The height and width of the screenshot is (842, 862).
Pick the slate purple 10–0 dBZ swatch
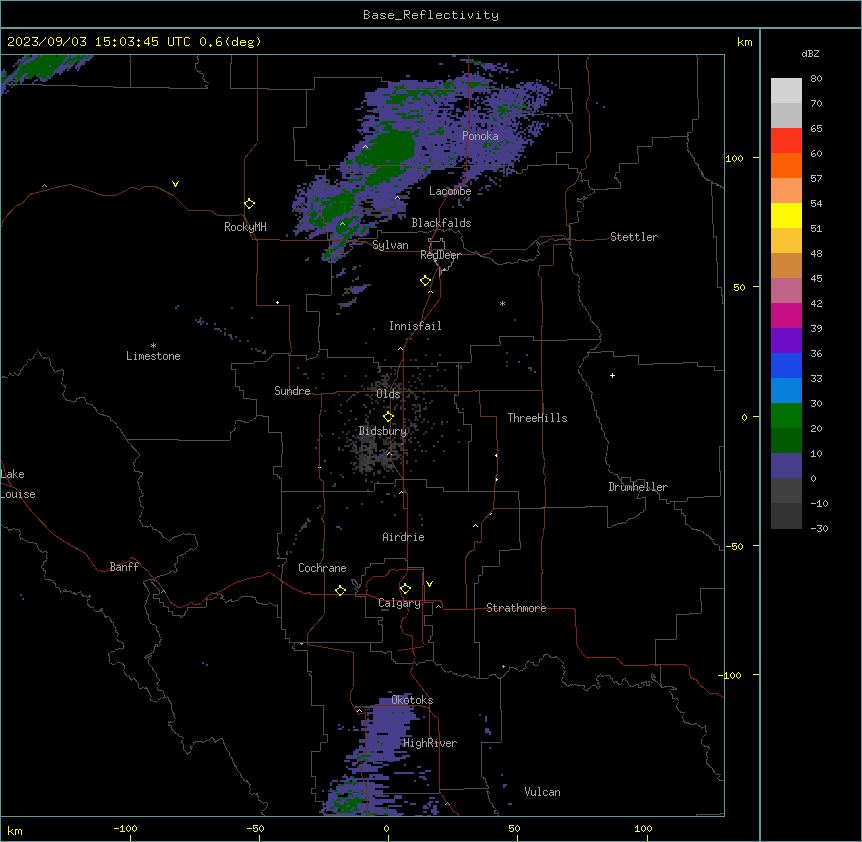pos(786,466)
